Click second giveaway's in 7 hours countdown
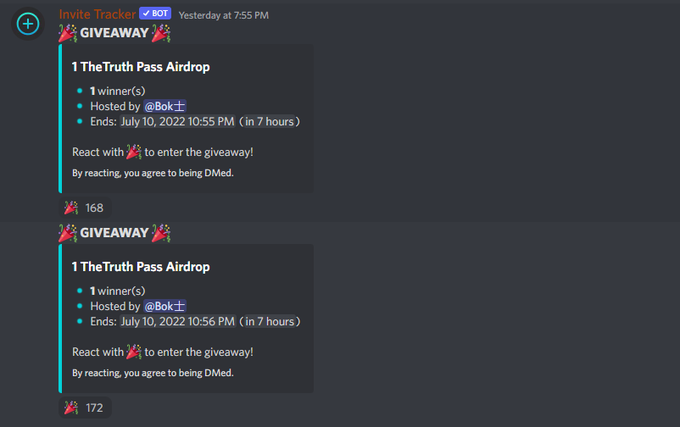This screenshot has height=427, width=680. 270,321
